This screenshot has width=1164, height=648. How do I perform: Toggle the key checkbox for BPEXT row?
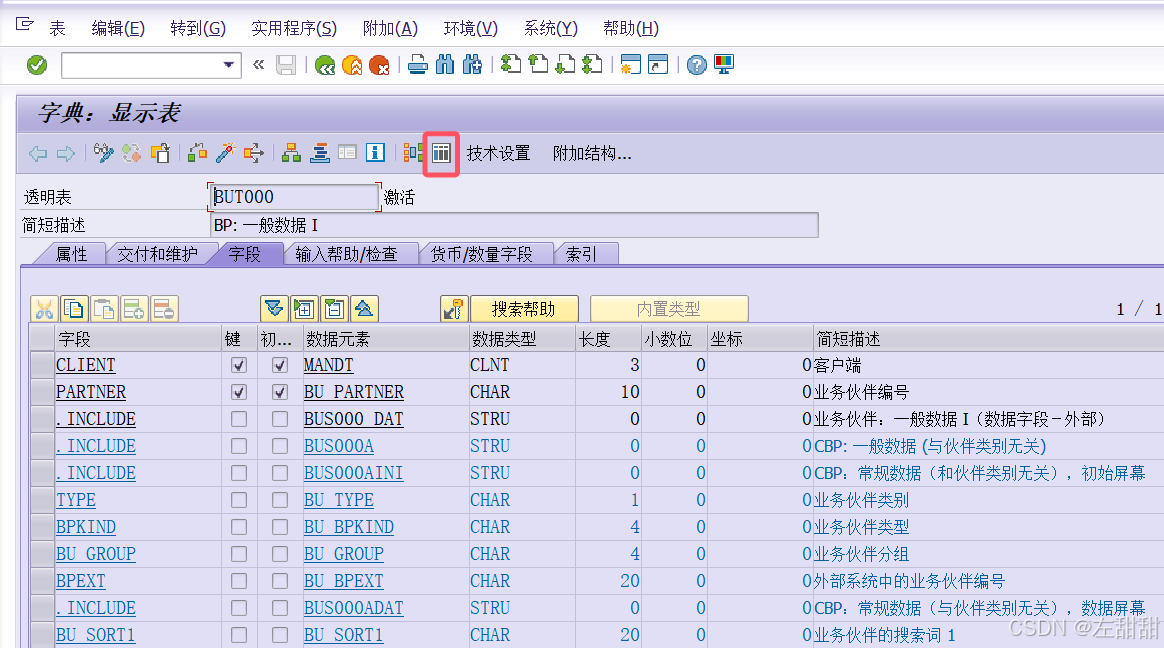coord(238,581)
